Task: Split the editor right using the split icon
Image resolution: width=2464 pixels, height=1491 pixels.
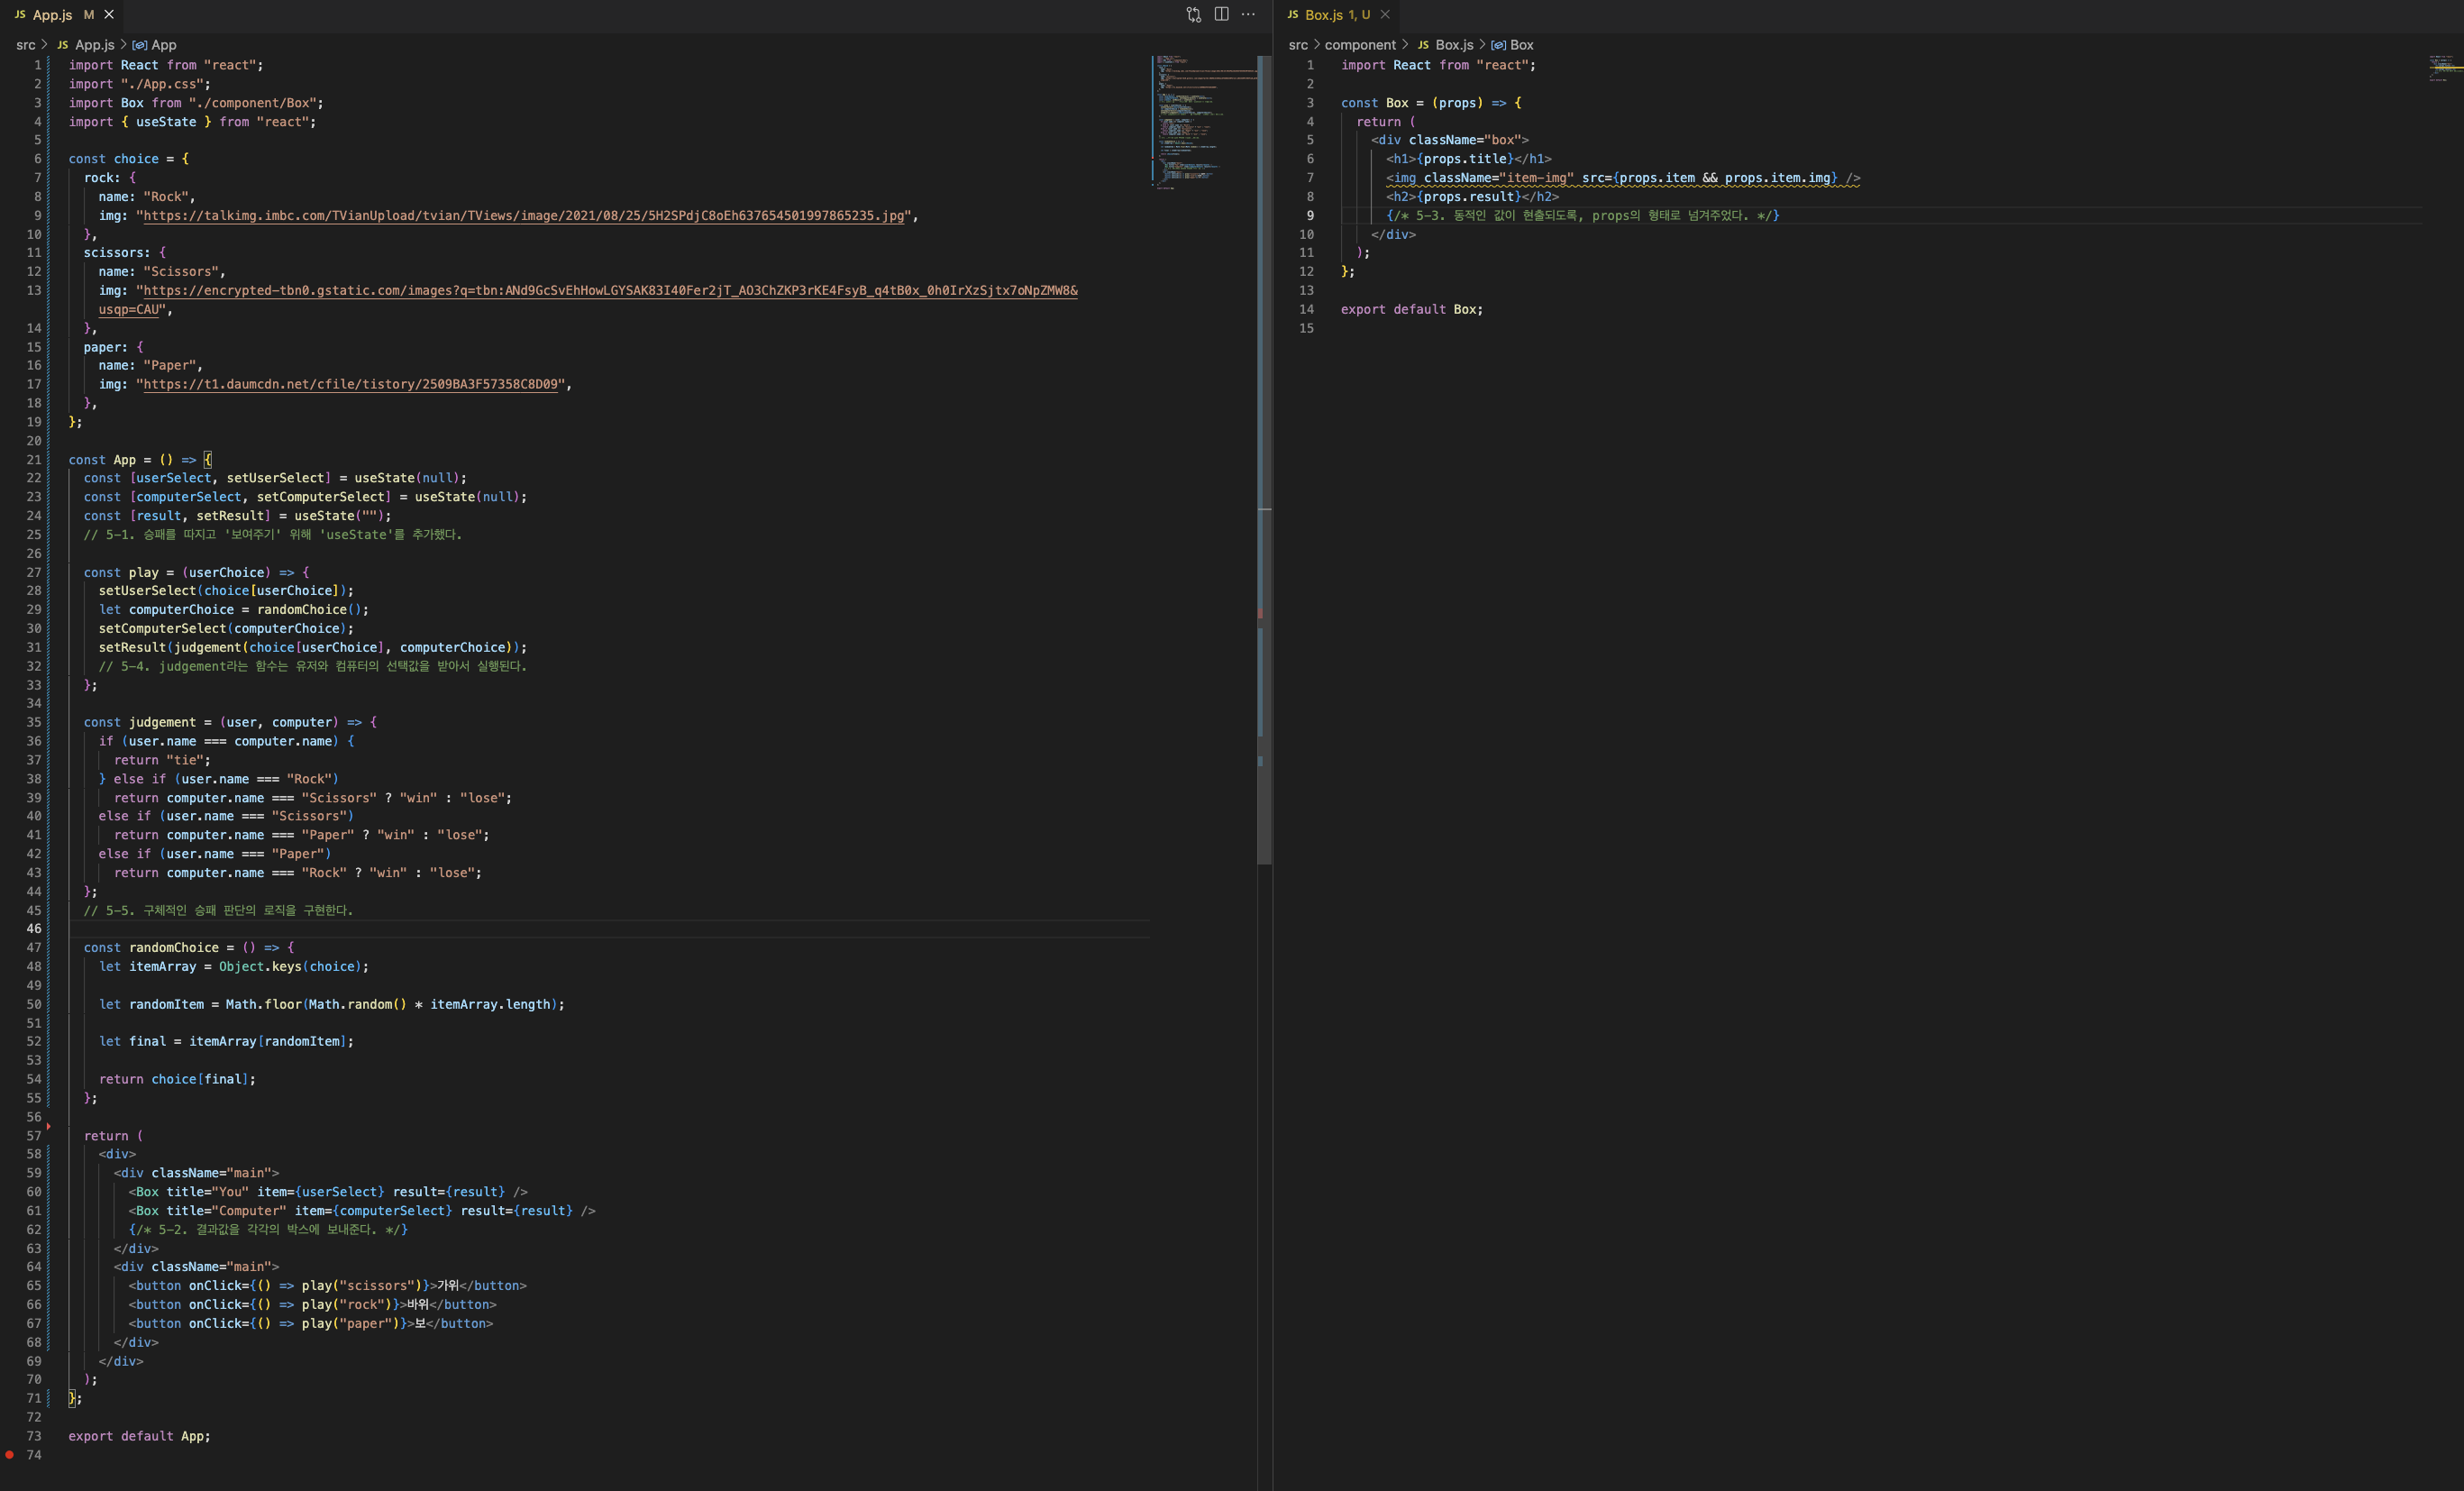Action: (1221, 14)
